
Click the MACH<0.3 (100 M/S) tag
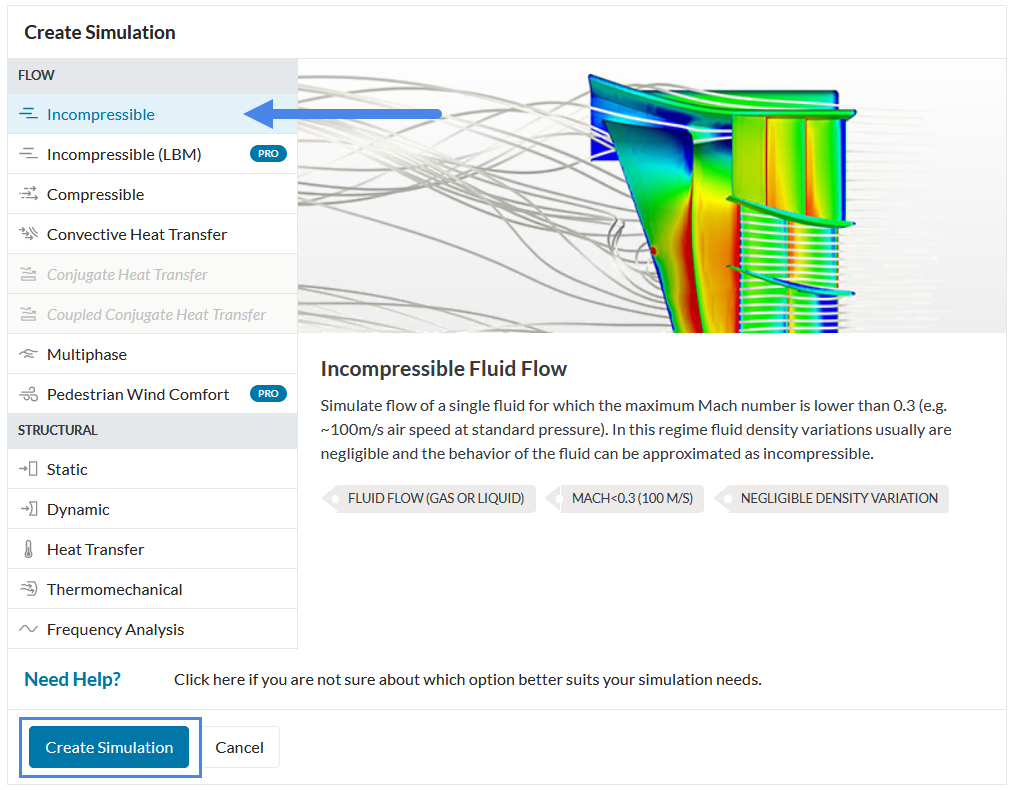(630, 498)
